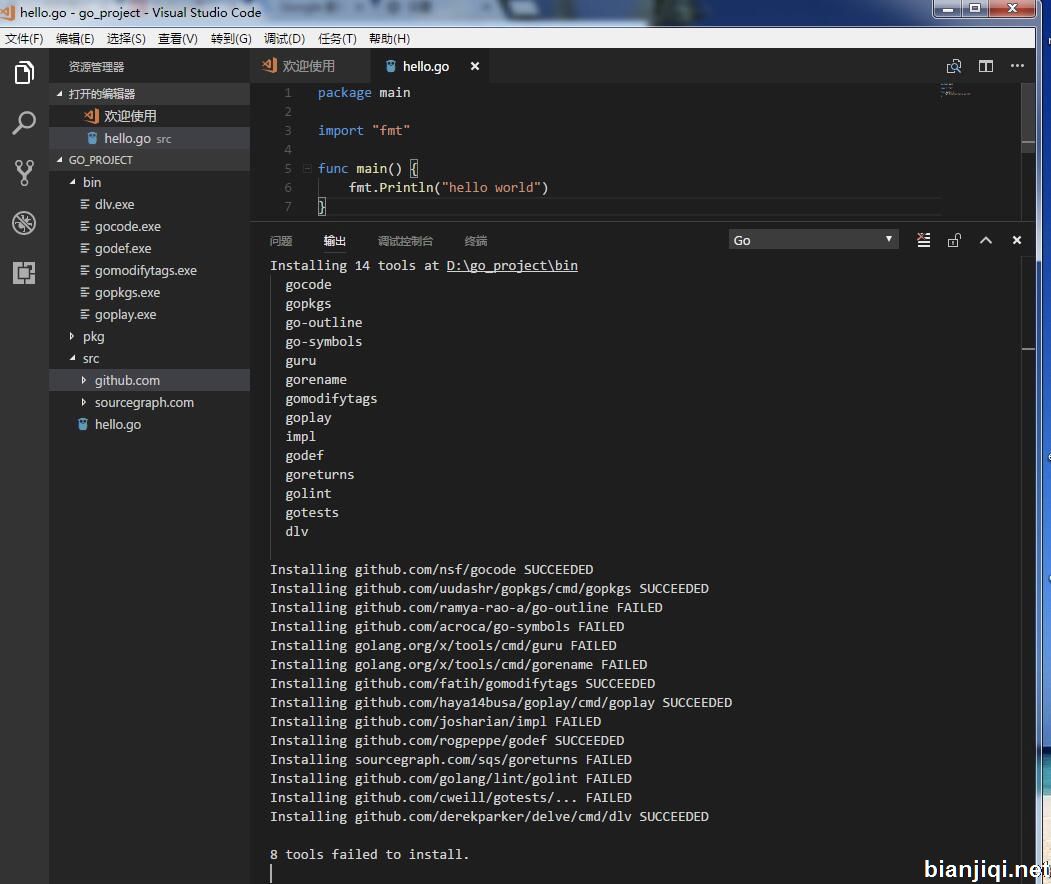Switch to the 欢迎使用 editor tab
The height and width of the screenshot is (884, 1051).
tap(310, 66)
